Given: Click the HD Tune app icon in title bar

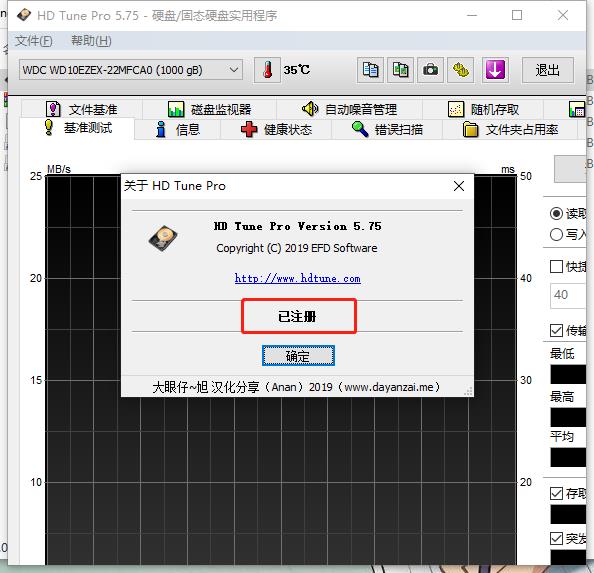Looking at the screenshot, I should 24,15.
